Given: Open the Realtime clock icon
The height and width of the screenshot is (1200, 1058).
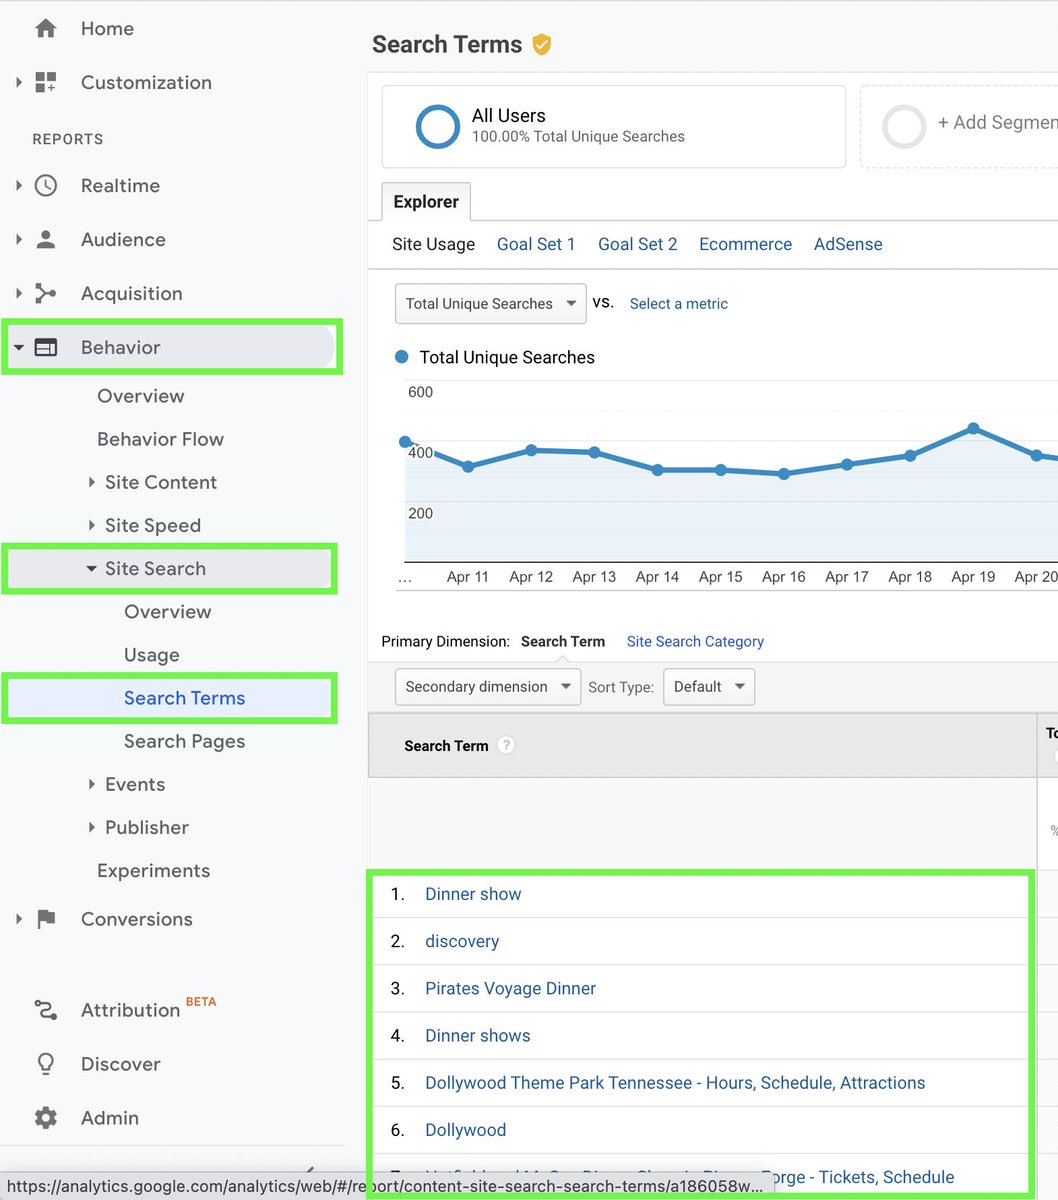Looking at the screenshot, I should 46,185.
